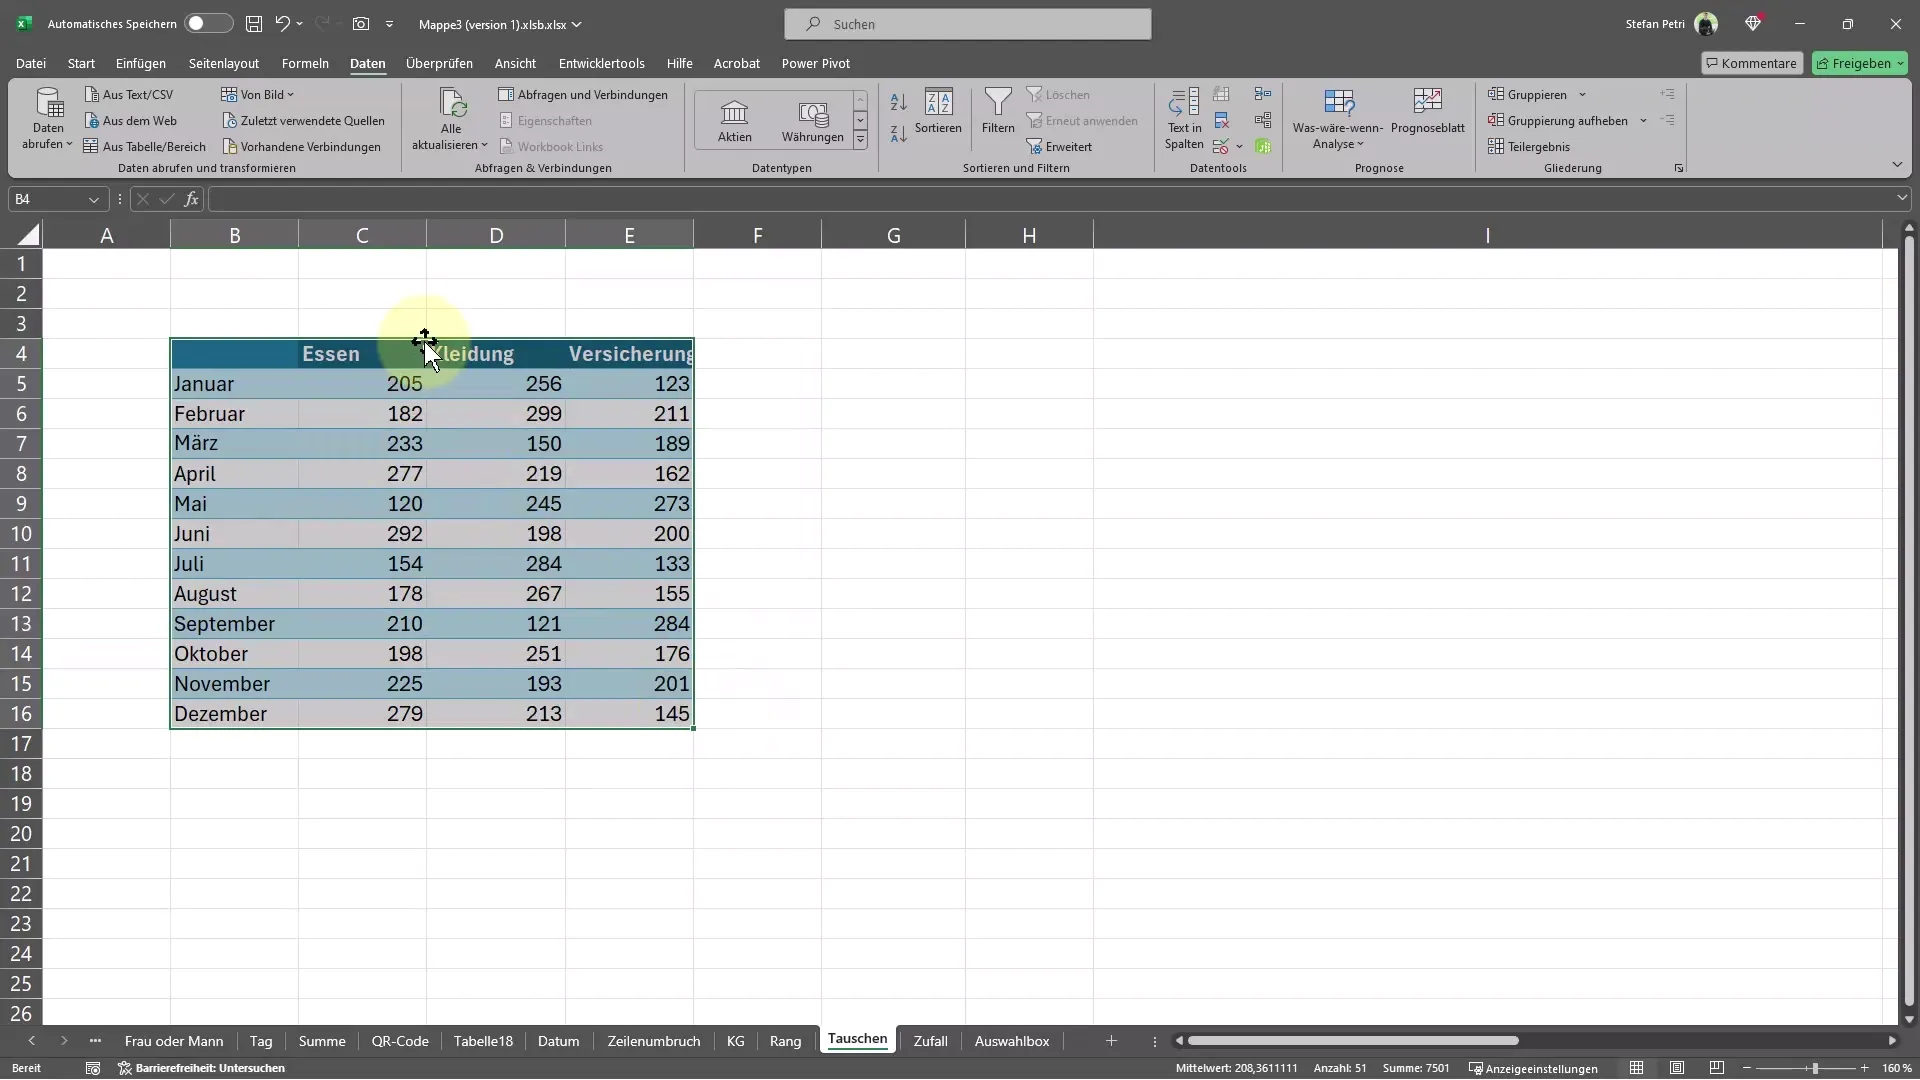
Task: Click the Datenüberprüfung validation icon
Action: (1221, 147)
